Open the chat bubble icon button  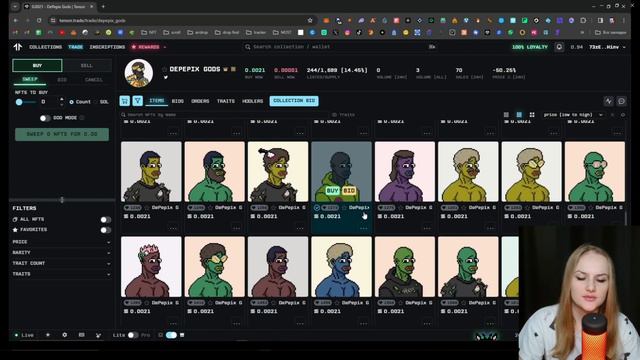point(621,101)
